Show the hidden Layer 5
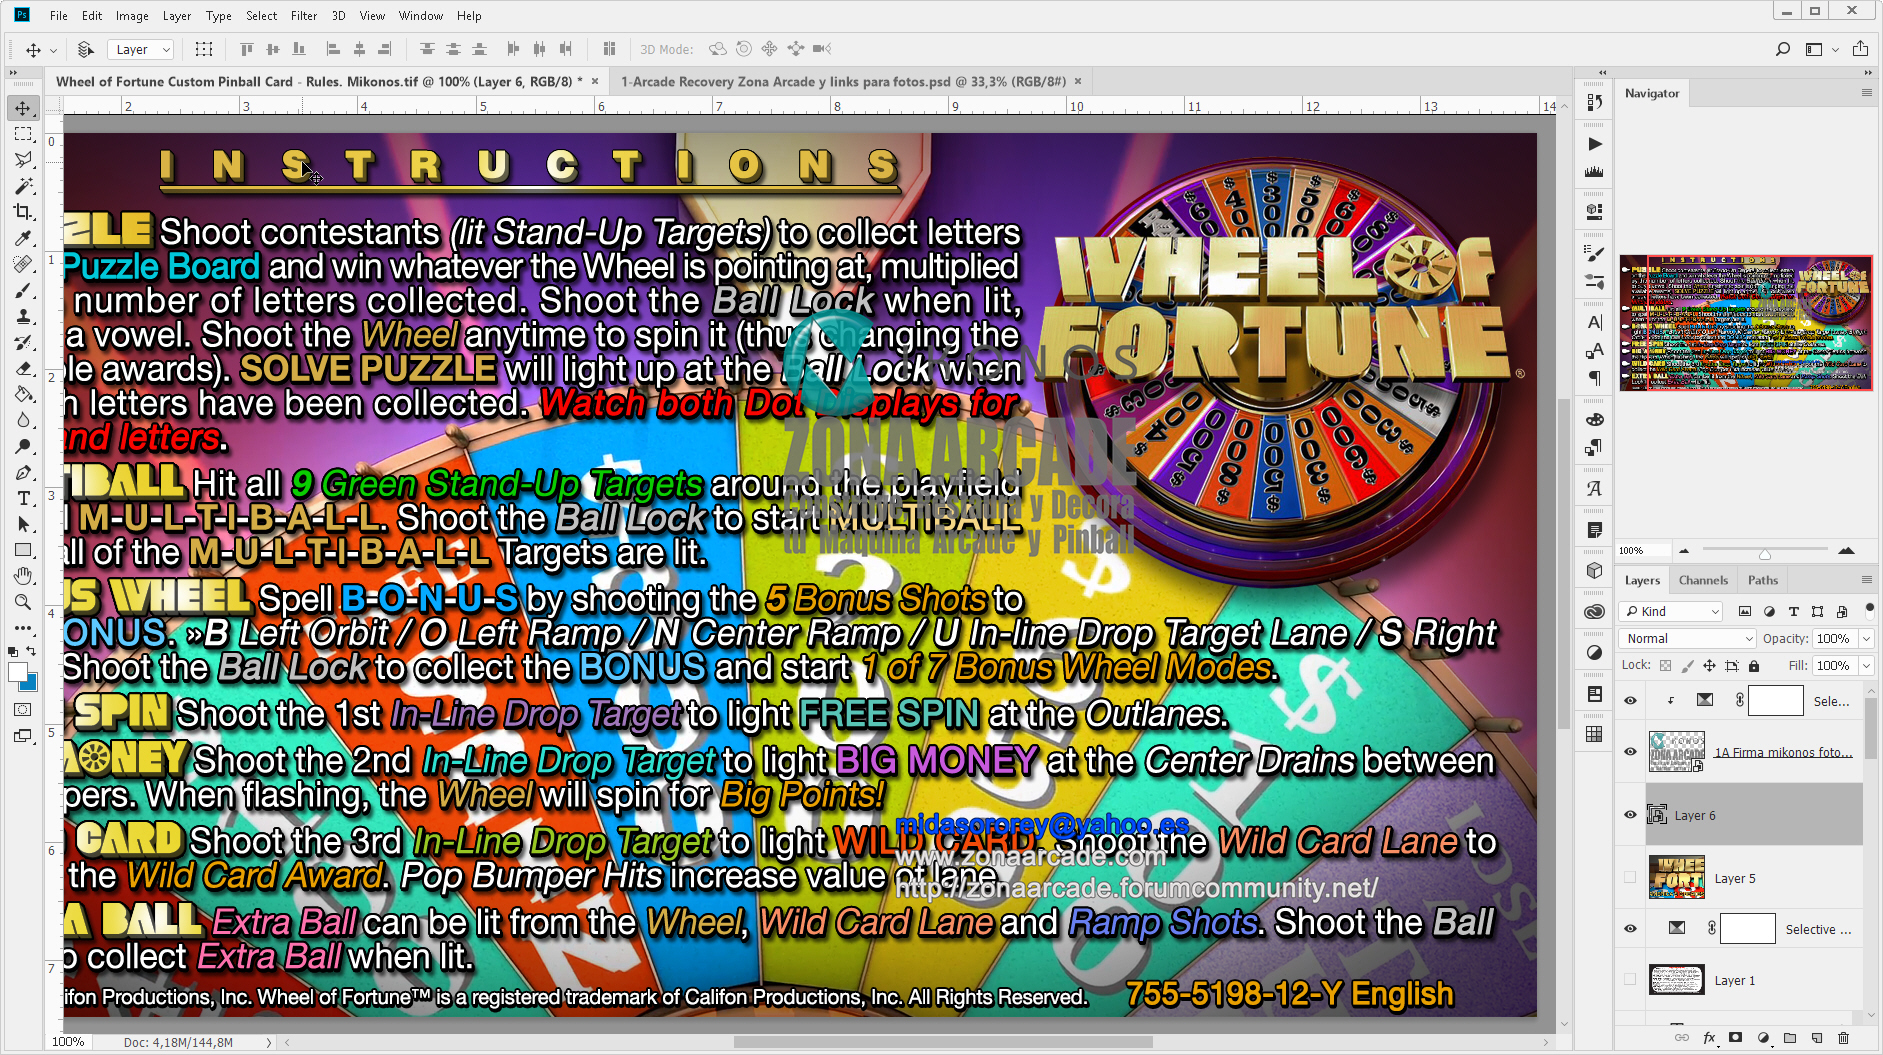The width and height of the screenshot is (1883, 1055). click(1630, 878)
